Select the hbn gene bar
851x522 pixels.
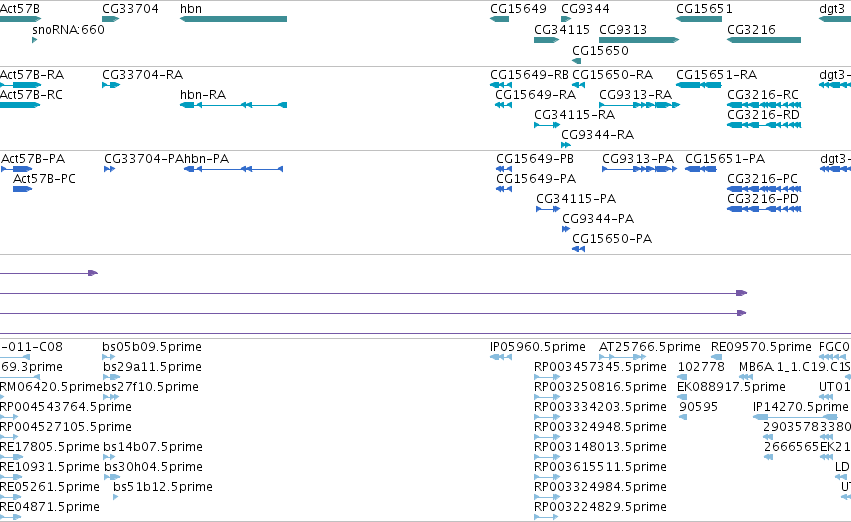click(233, 19)
